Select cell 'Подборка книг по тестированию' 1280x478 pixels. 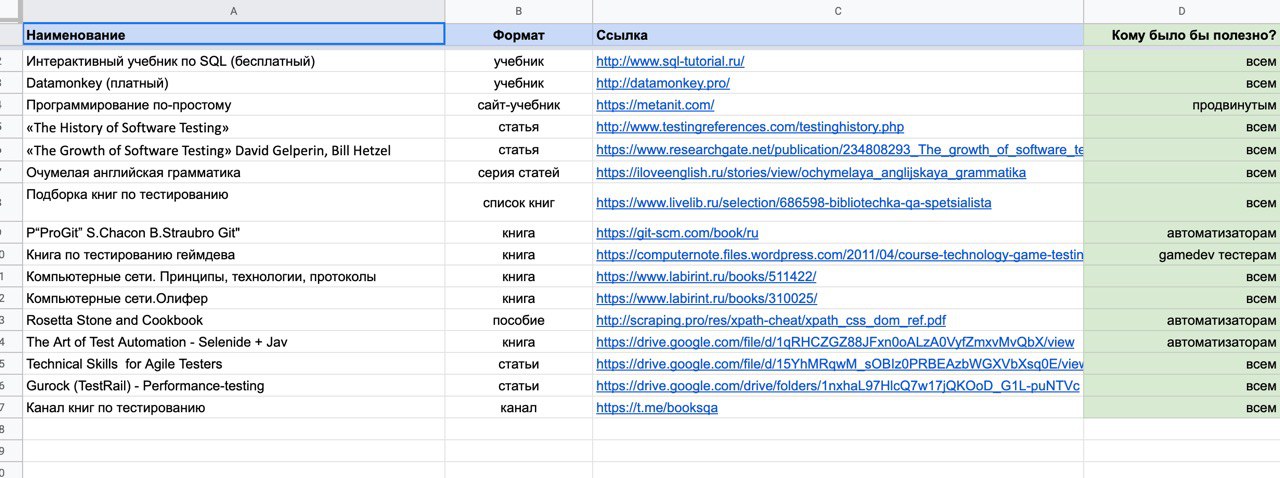tap(234, 202)
